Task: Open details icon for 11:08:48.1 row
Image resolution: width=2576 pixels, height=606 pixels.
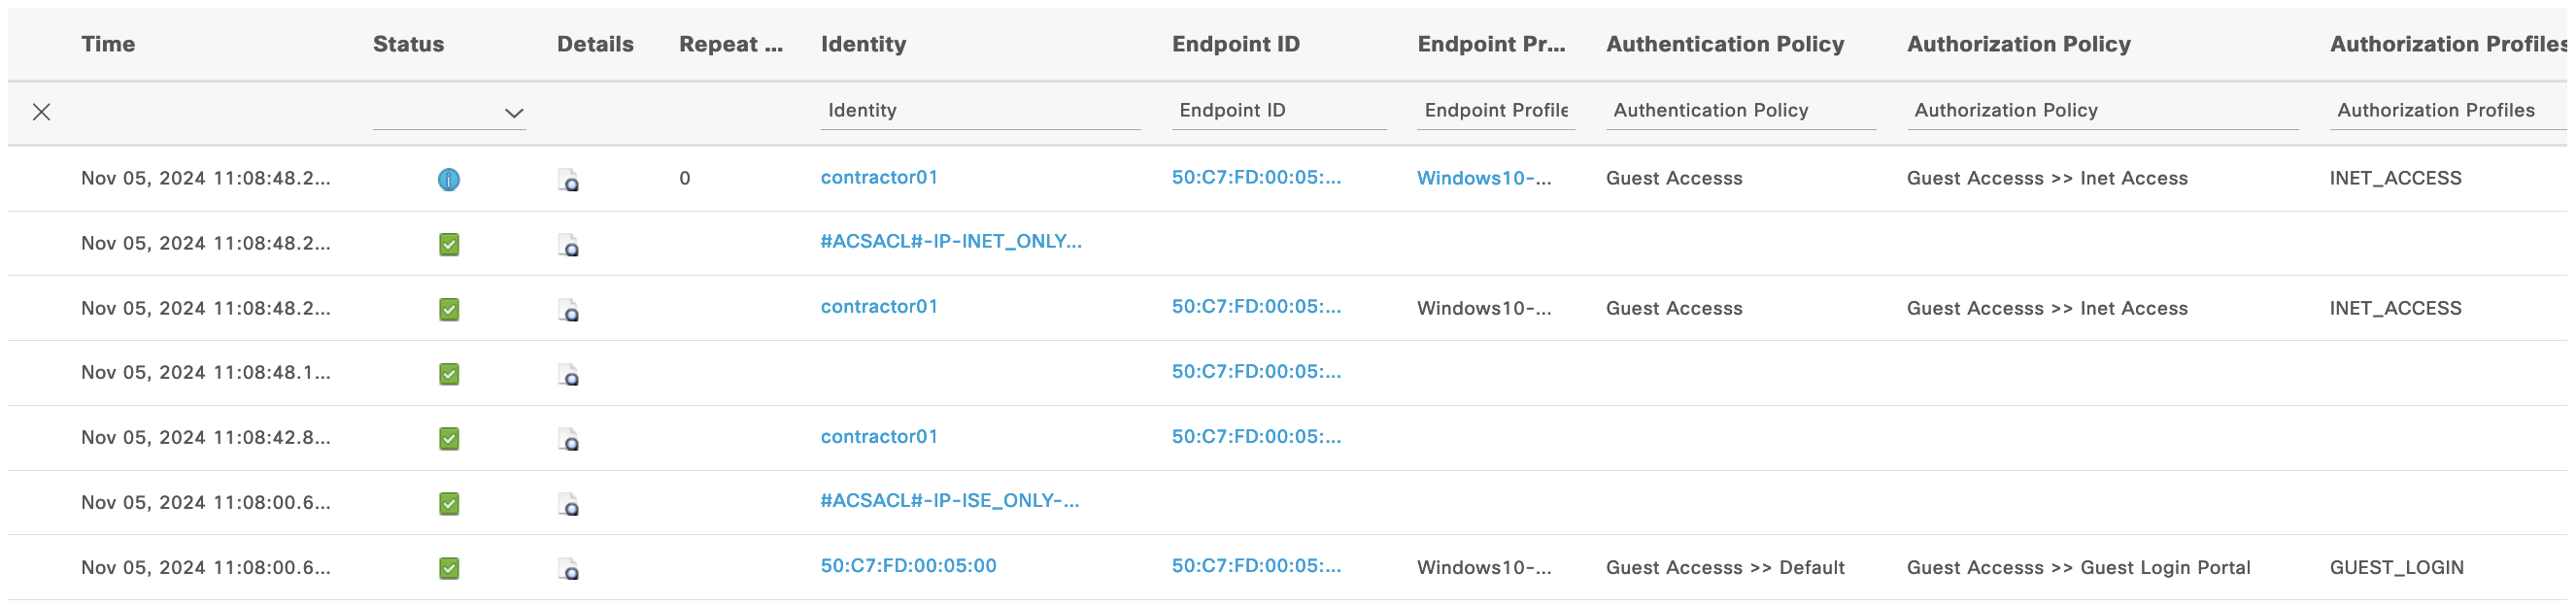Action: click(x=568, y=375)
